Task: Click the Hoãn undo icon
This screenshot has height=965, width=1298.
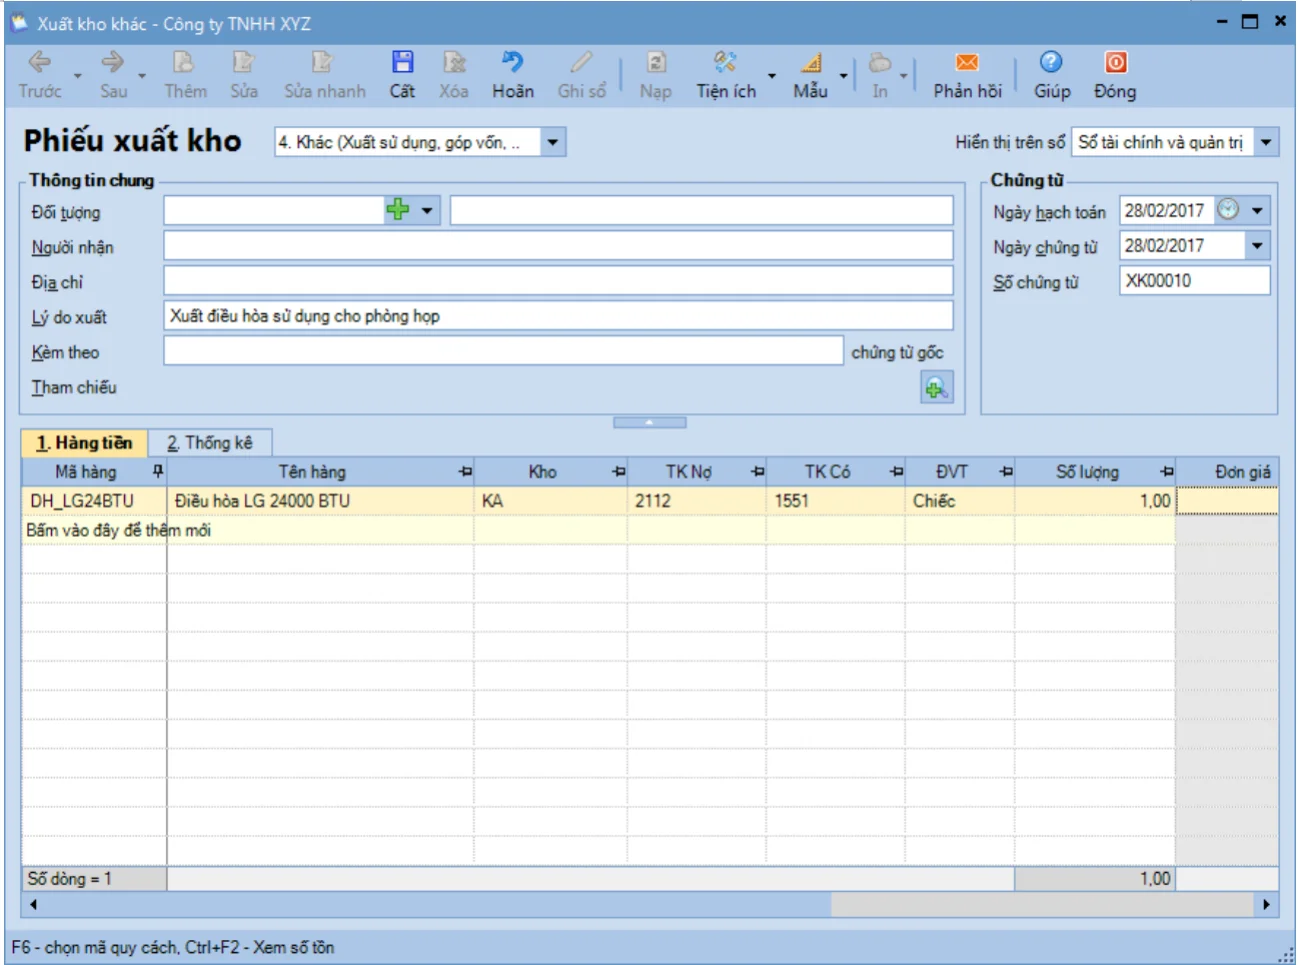Action: click(x=512, y=62)
